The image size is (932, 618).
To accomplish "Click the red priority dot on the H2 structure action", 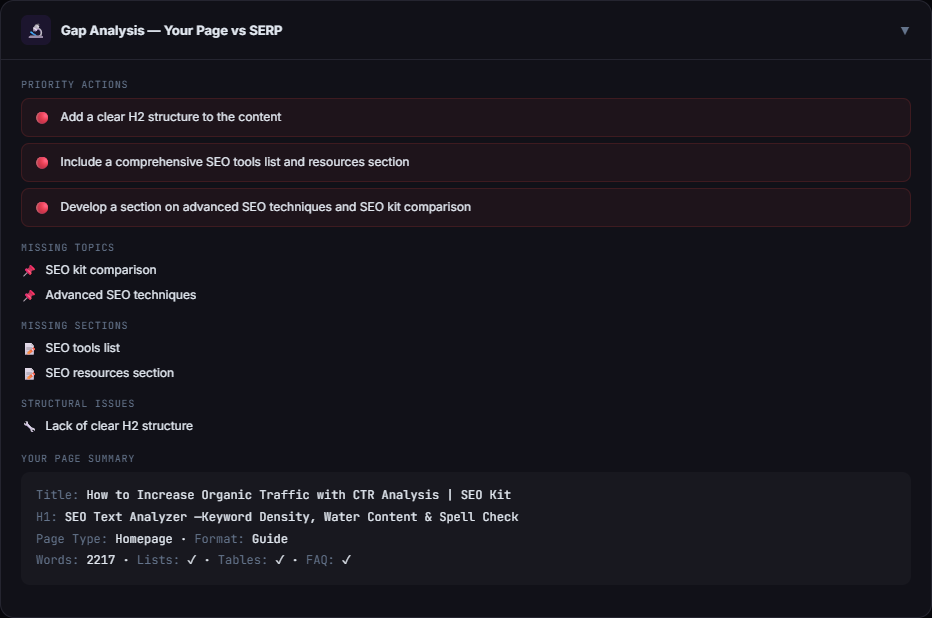I will tap(41, 117).
